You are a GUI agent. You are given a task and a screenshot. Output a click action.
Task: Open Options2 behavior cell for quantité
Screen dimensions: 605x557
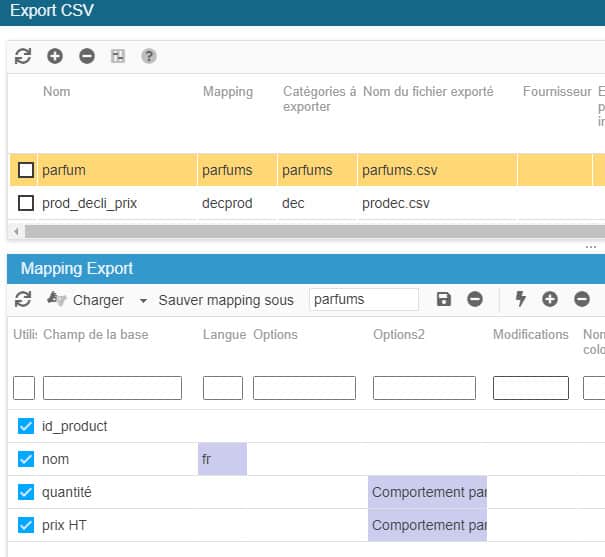(427, 492)
